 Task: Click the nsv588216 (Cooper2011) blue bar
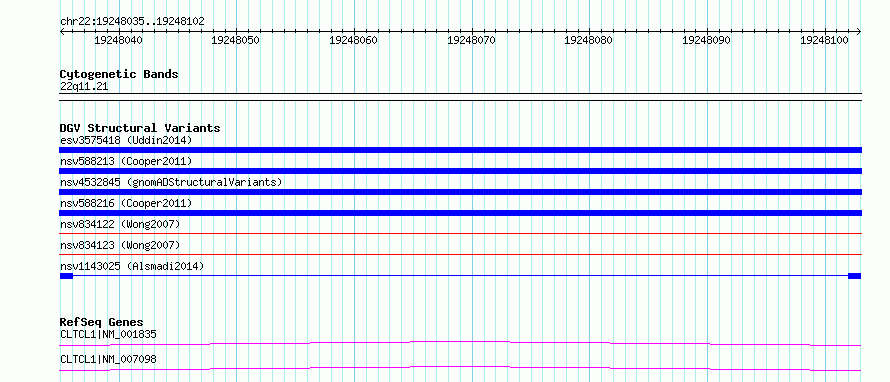pyautogui.click(x=460, y=213)
